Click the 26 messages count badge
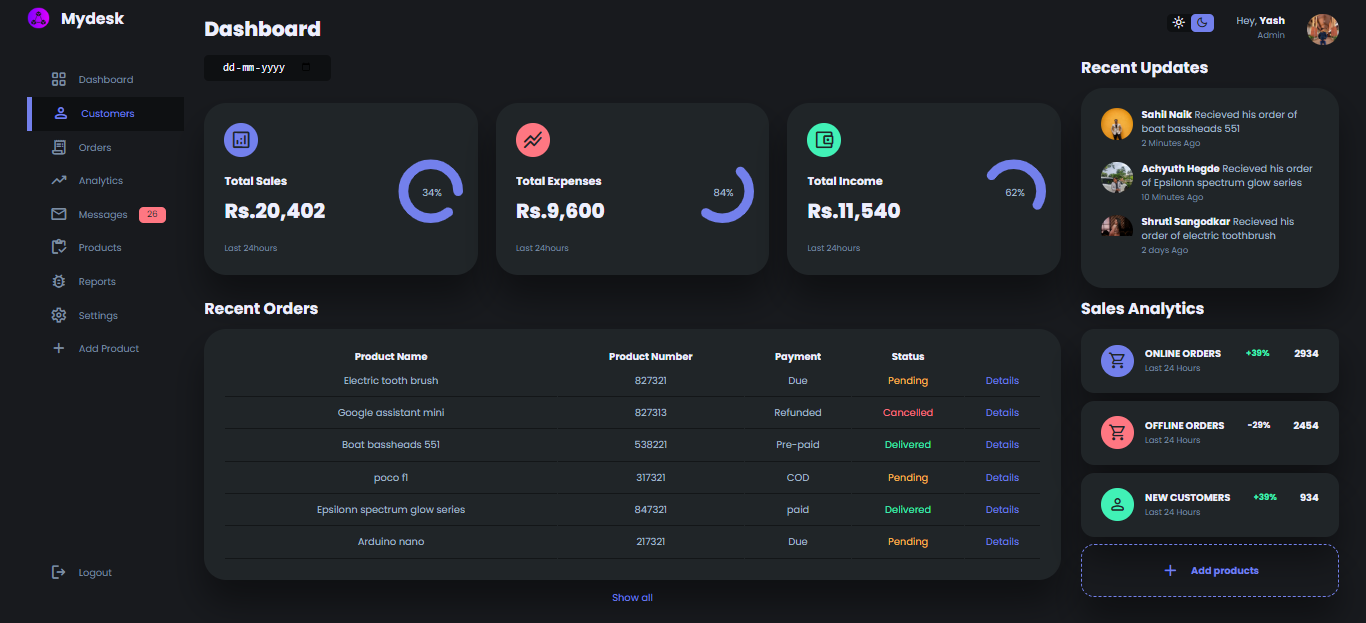The height and width of the screenshot is (623, 1366). pyautogui.click(x=152, y=214)
